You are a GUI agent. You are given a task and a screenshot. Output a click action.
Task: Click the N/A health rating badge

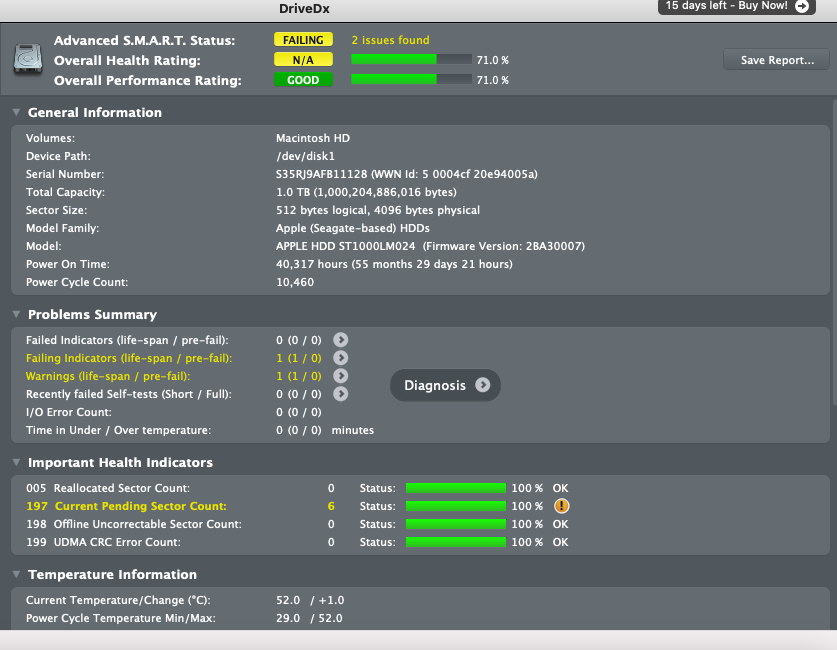click(x=303, y=60)
